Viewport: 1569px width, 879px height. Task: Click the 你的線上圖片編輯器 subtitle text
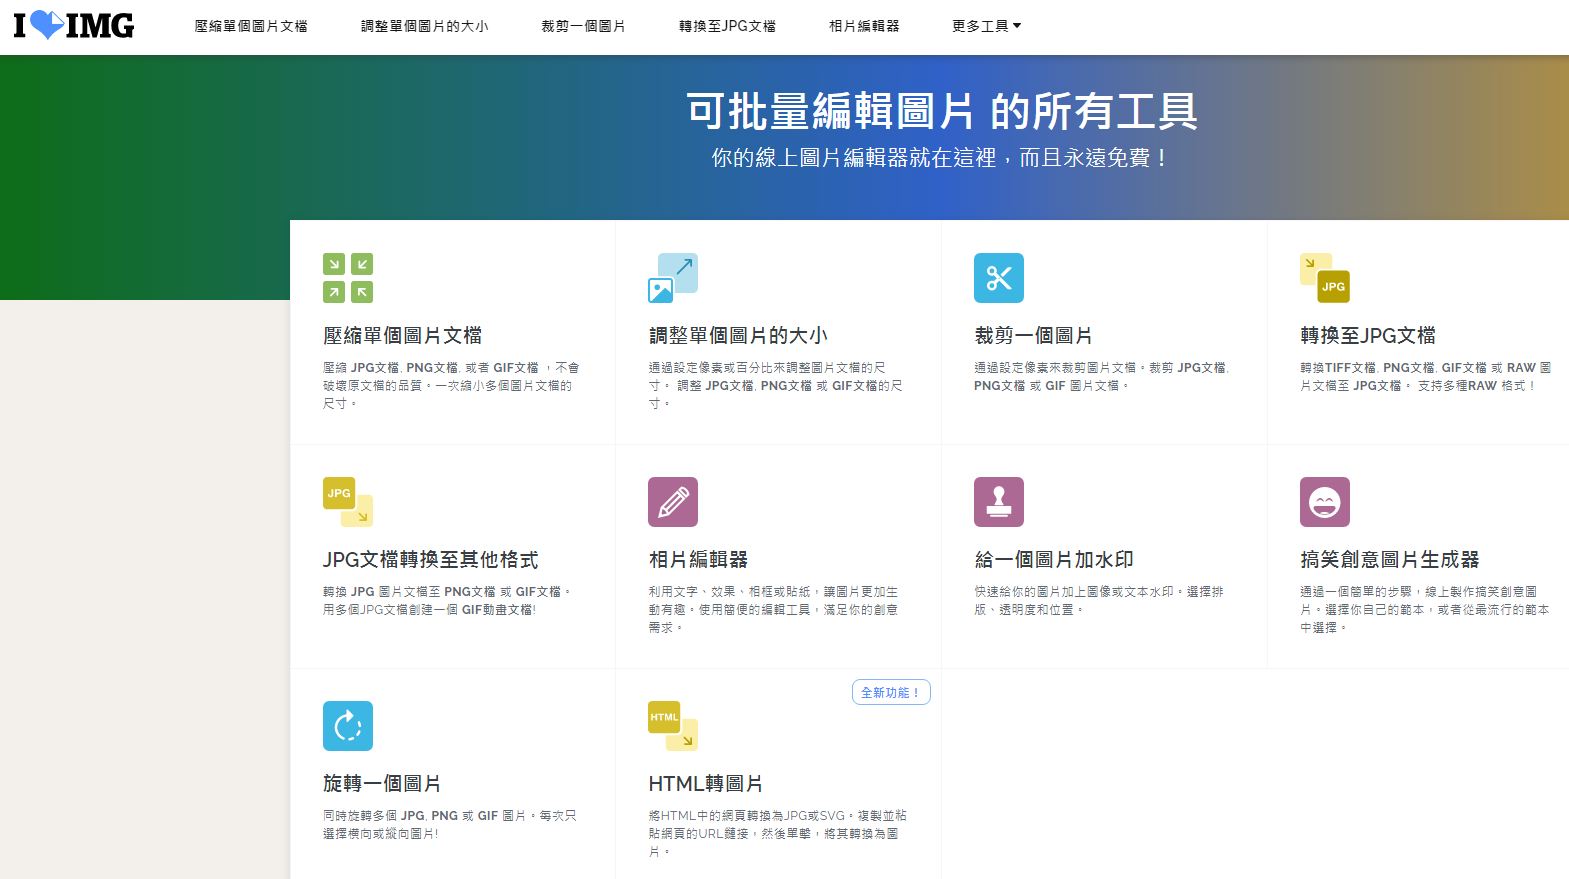[x=940, y=158]
